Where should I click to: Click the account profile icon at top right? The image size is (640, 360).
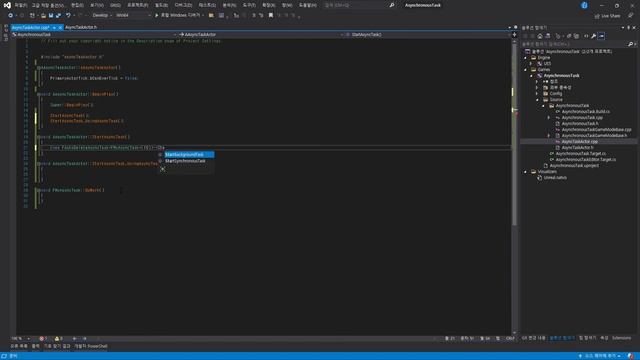click(x=584, y=5)
